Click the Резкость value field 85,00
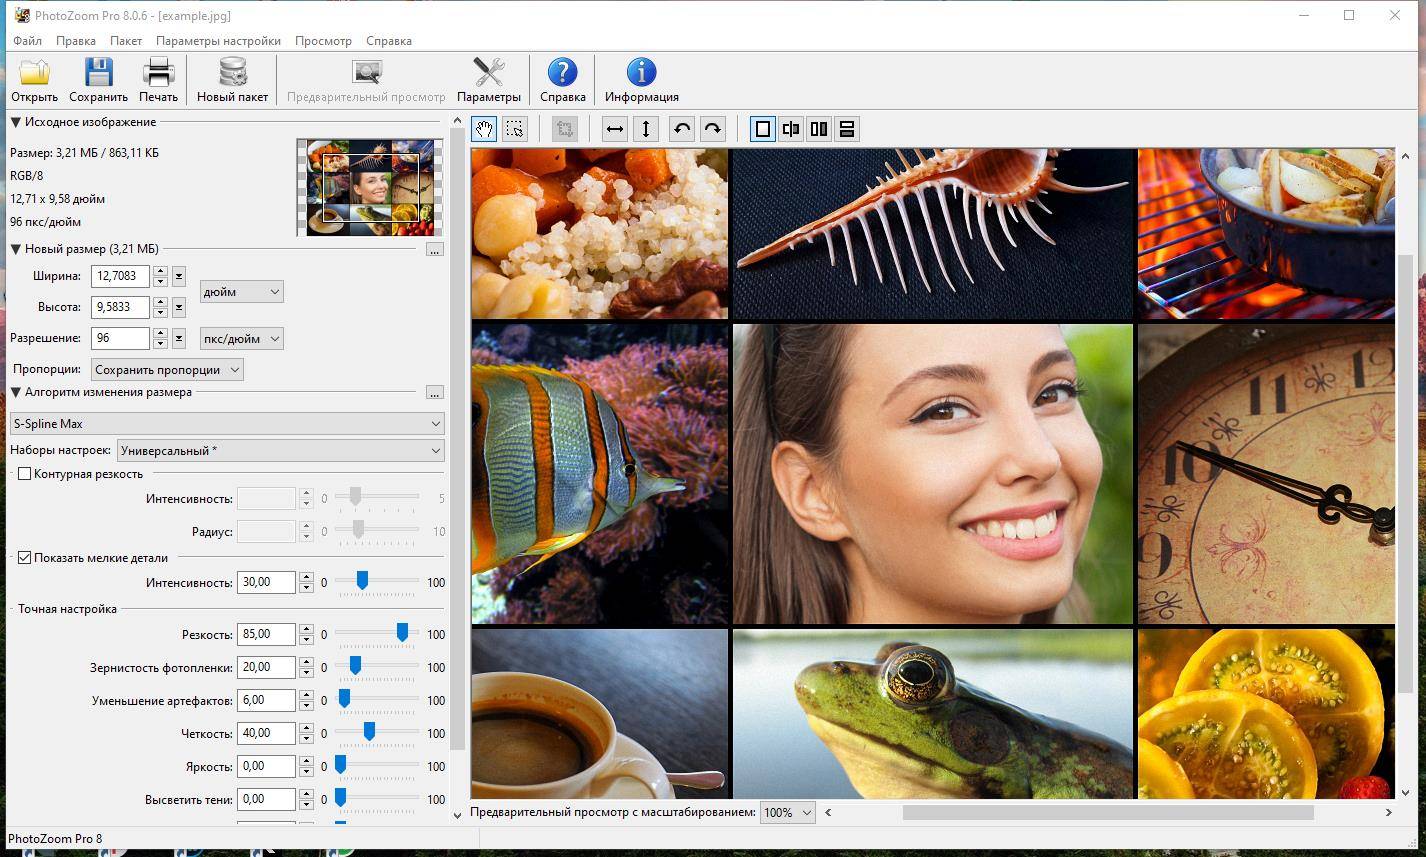The image size is (1426, 857). tap(266, 634)
